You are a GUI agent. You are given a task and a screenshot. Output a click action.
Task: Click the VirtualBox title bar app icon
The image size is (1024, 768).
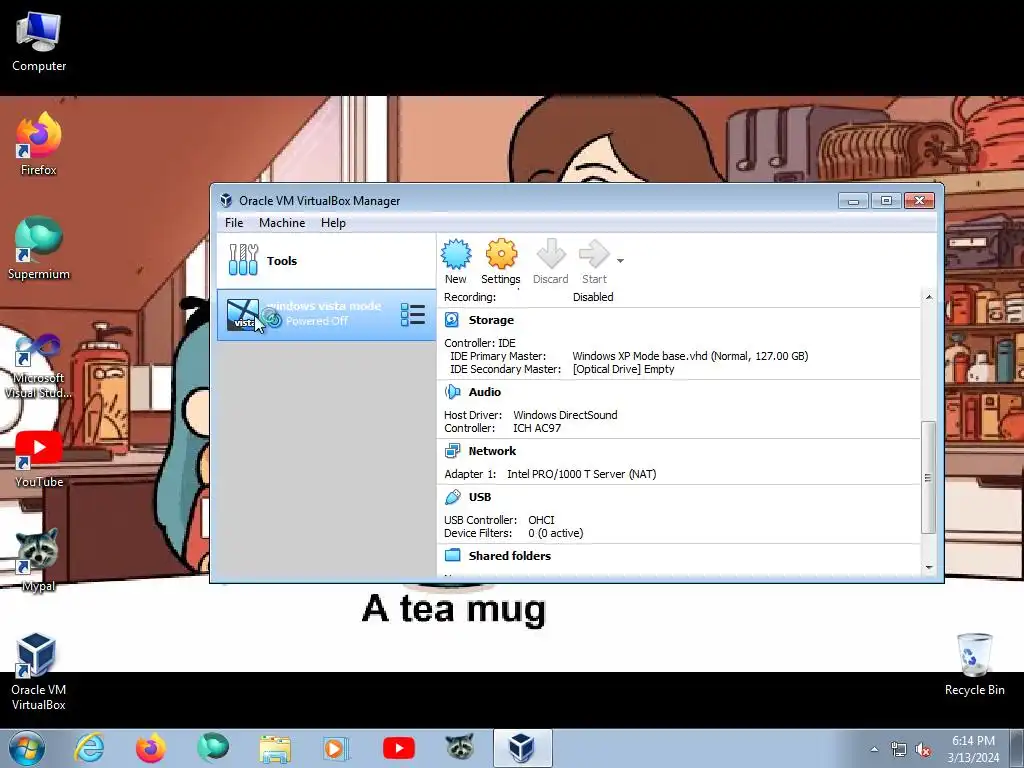(x=226, y=200)
